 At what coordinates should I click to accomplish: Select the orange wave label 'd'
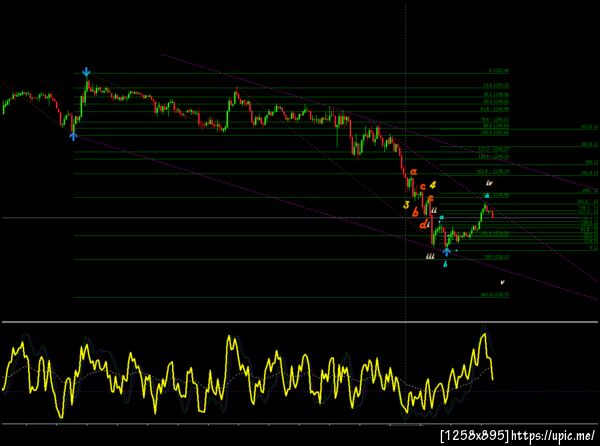click(x=423, y=225)
